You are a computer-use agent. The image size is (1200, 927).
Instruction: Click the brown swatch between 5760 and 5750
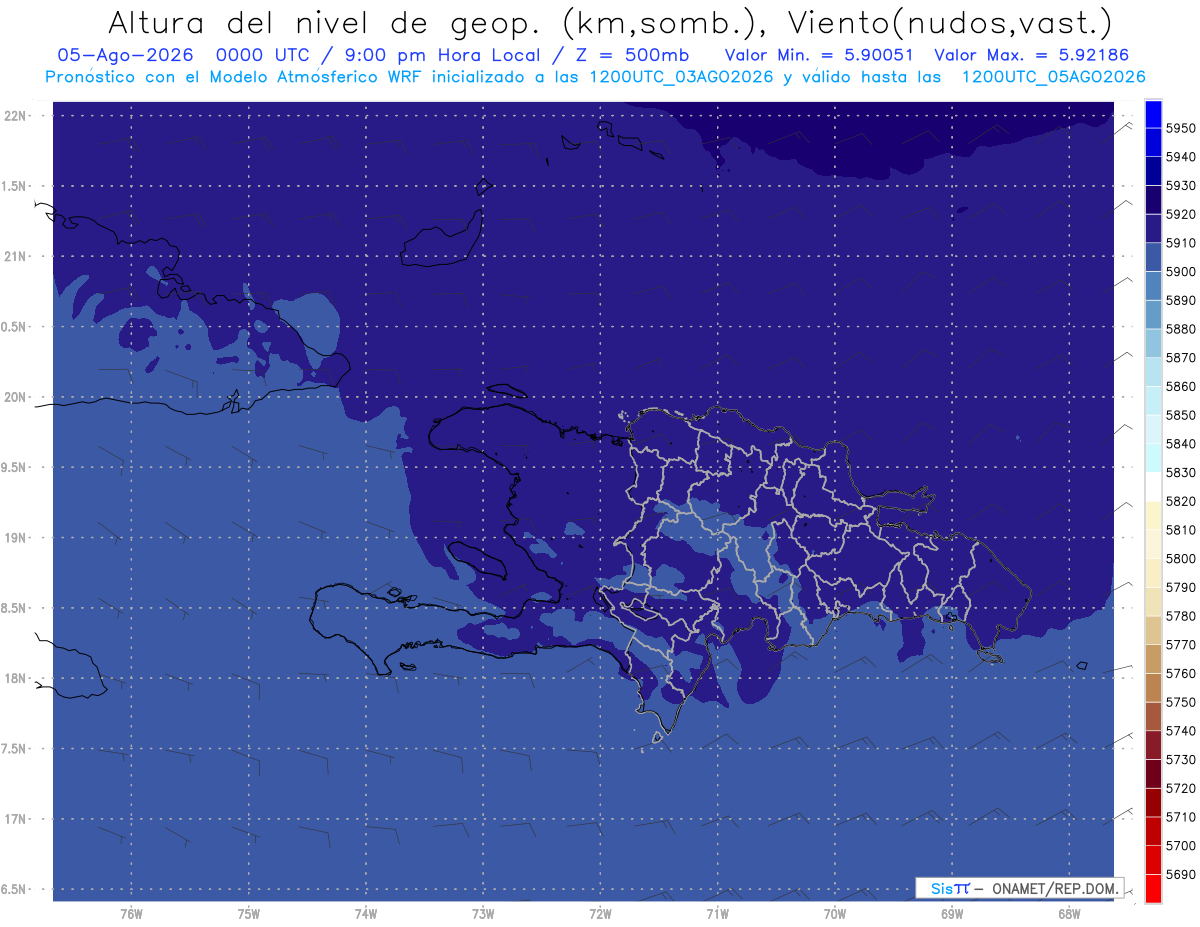click(1152, 687)
